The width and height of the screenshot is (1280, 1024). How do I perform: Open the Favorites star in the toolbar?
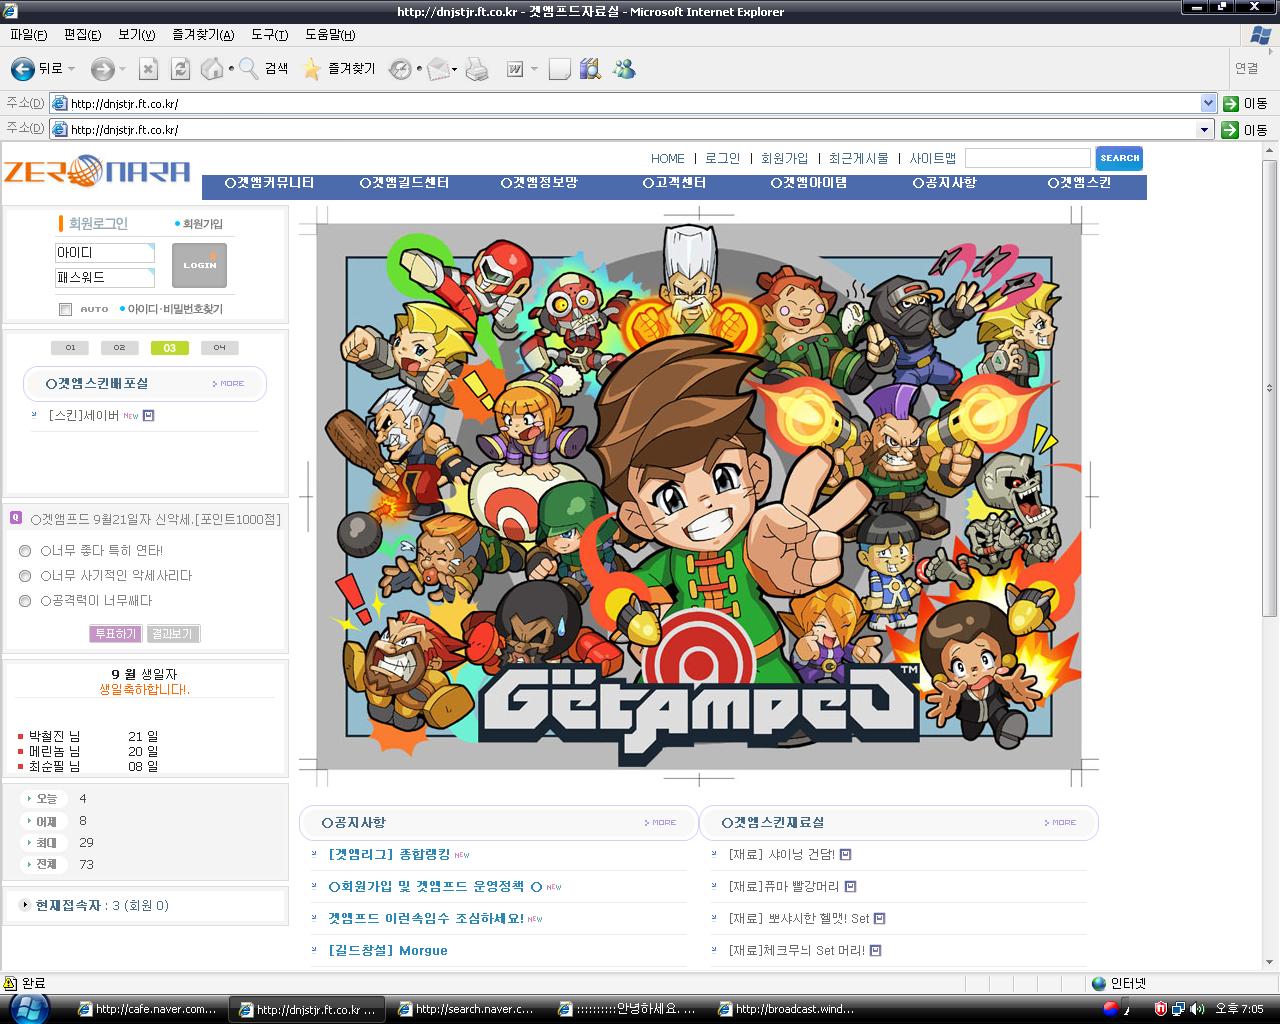(312, 69)
